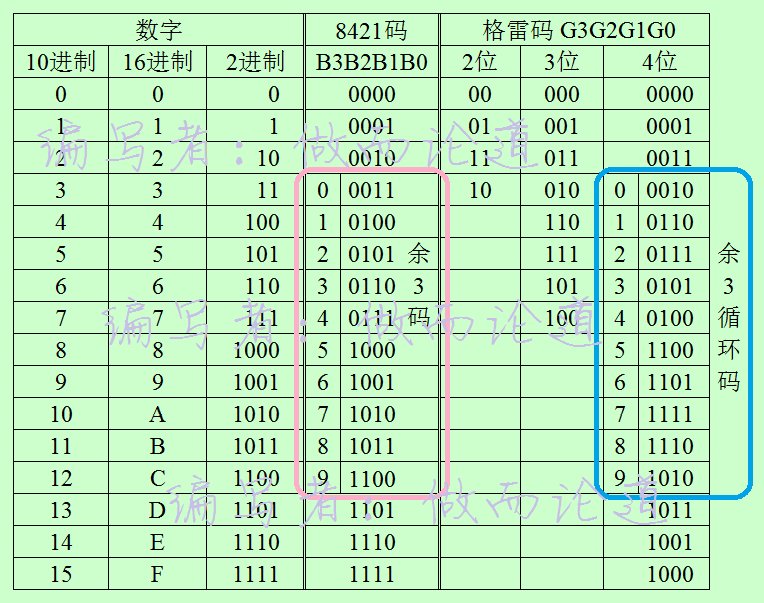Click the '码' character inside the pink box
Image resolution: width=764 pixels, height=603 pixels.
(x=419, y=318)
